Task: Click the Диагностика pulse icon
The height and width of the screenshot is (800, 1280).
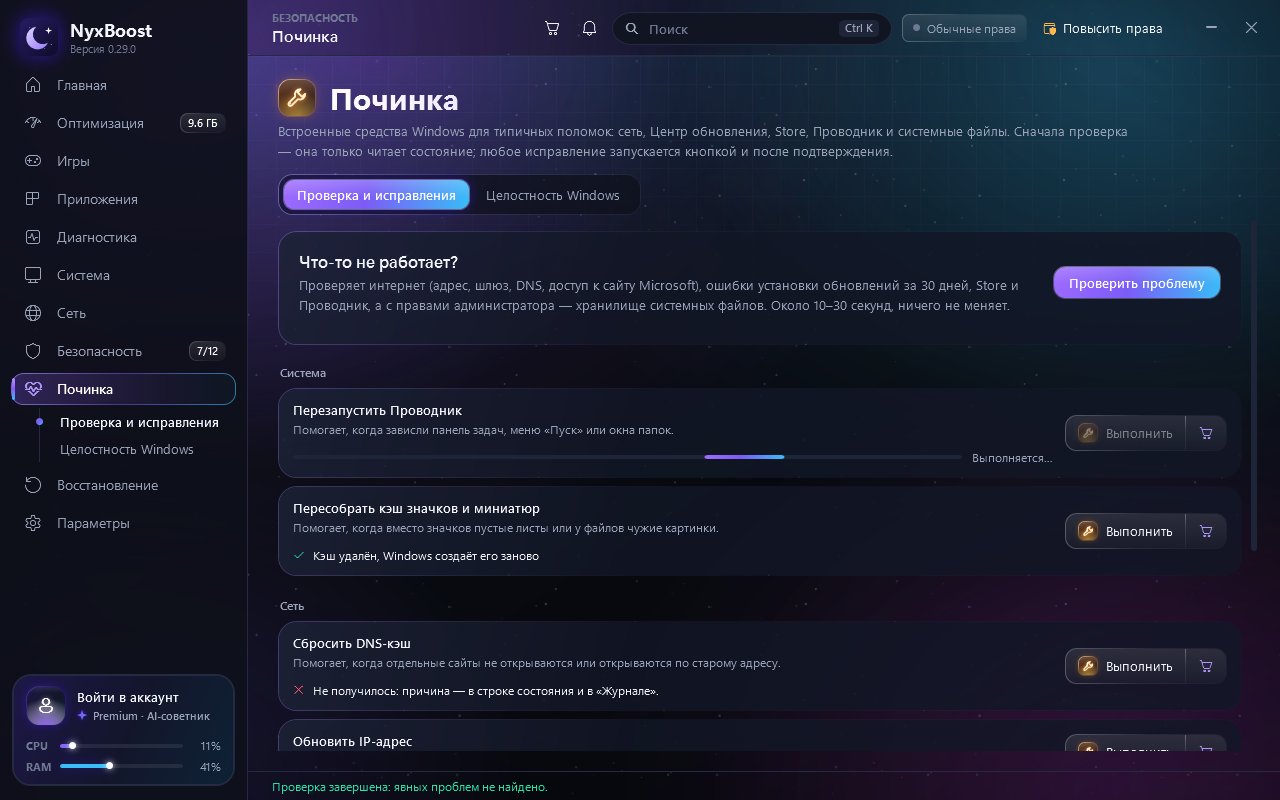Action: pos(34,237)
